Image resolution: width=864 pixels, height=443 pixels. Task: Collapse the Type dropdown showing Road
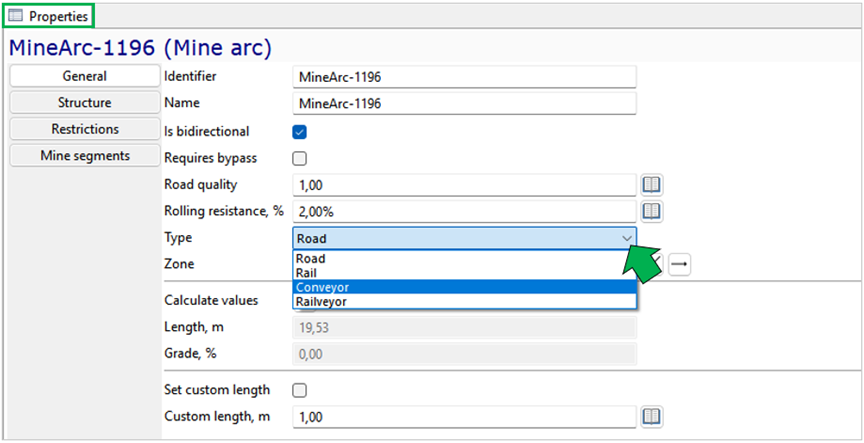pos(464,238)
